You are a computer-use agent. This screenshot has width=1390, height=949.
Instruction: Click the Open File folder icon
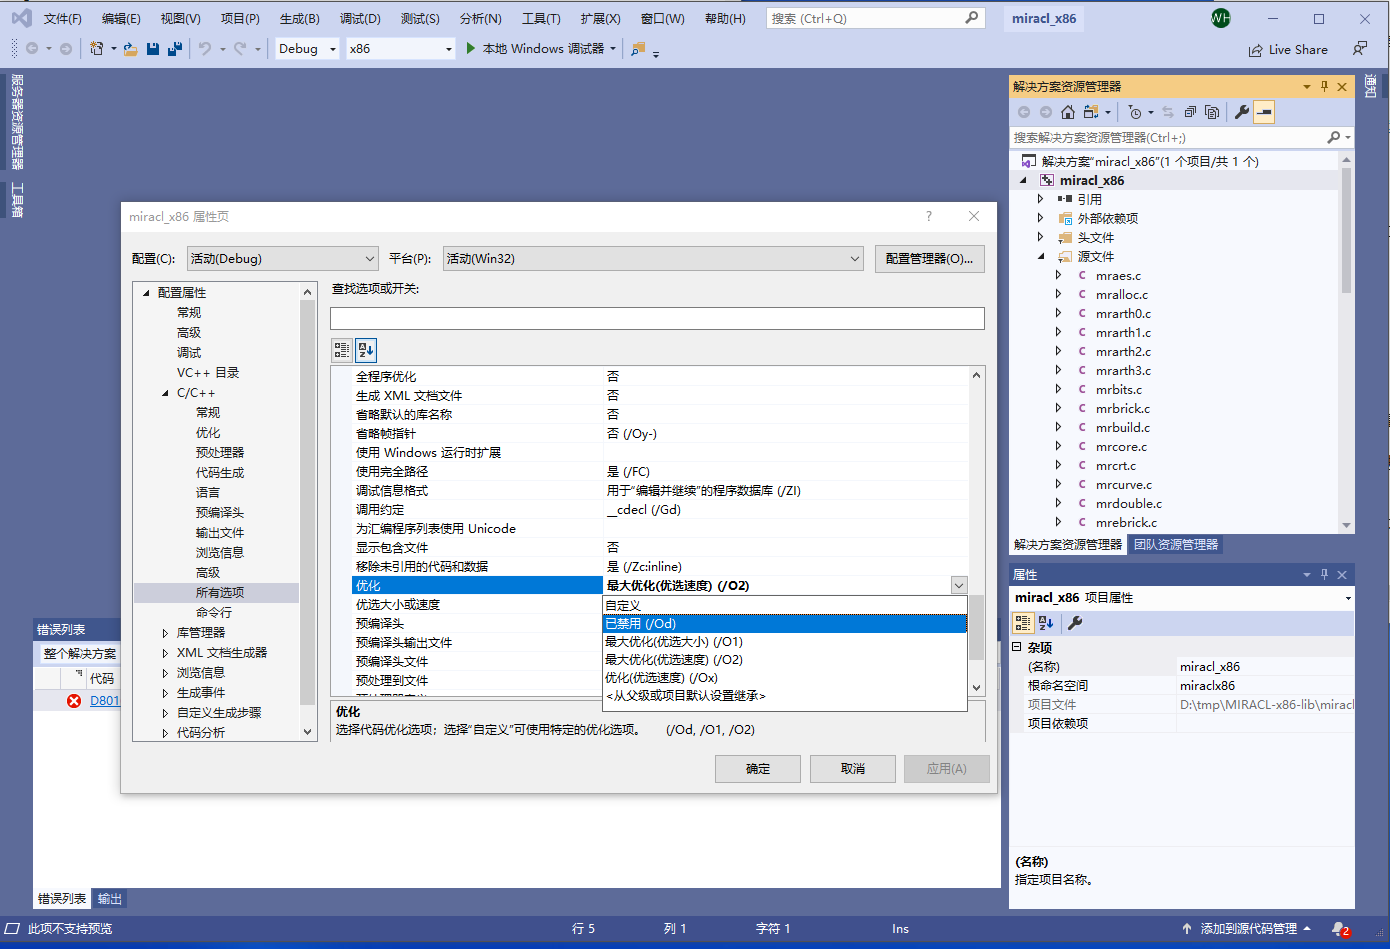(131, 48)
